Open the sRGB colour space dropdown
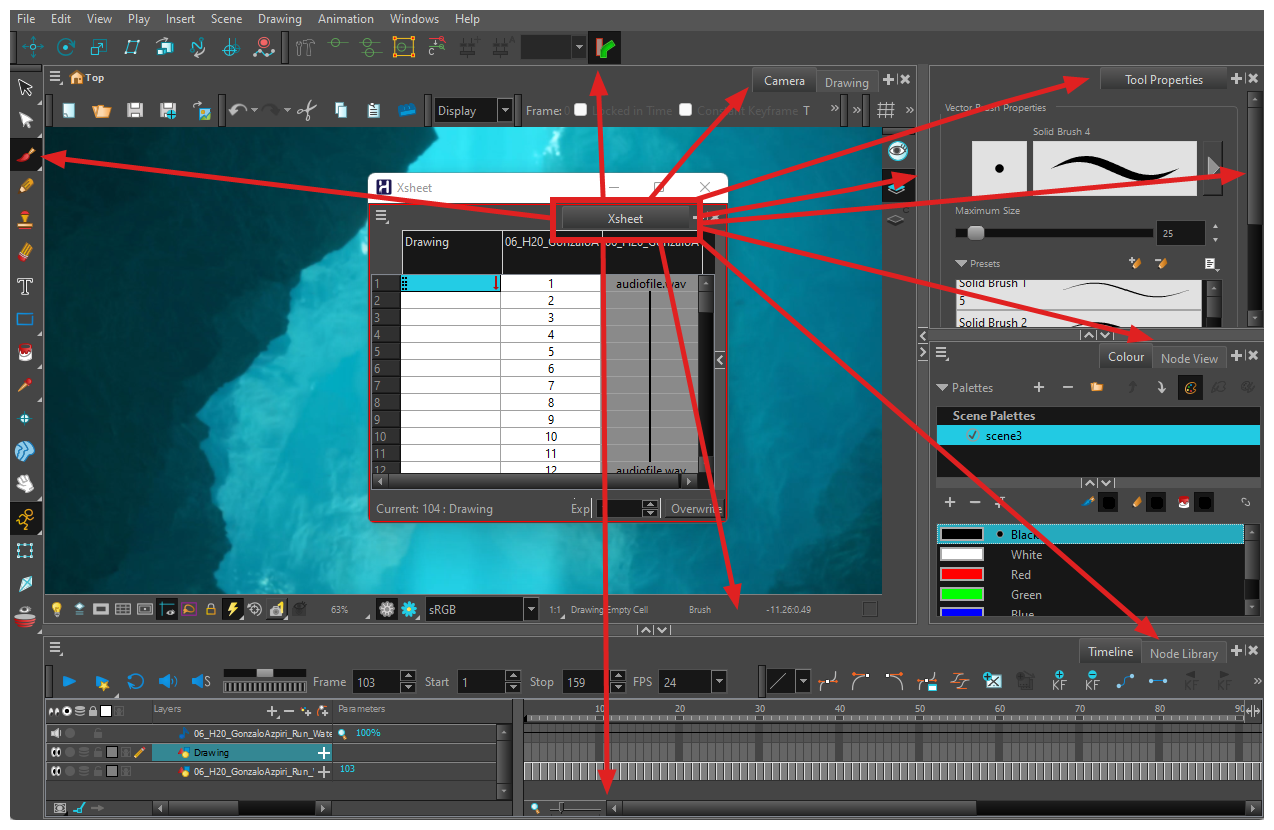 pos(530,609)
